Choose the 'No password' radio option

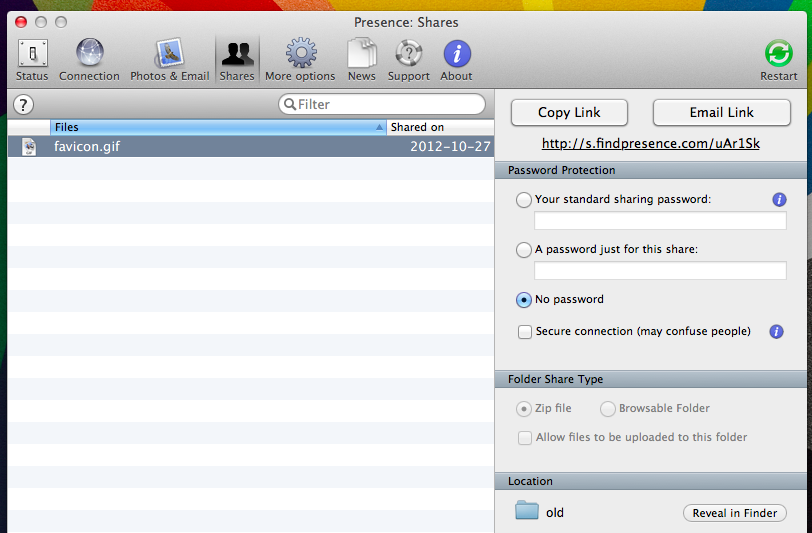pos(524,299)
